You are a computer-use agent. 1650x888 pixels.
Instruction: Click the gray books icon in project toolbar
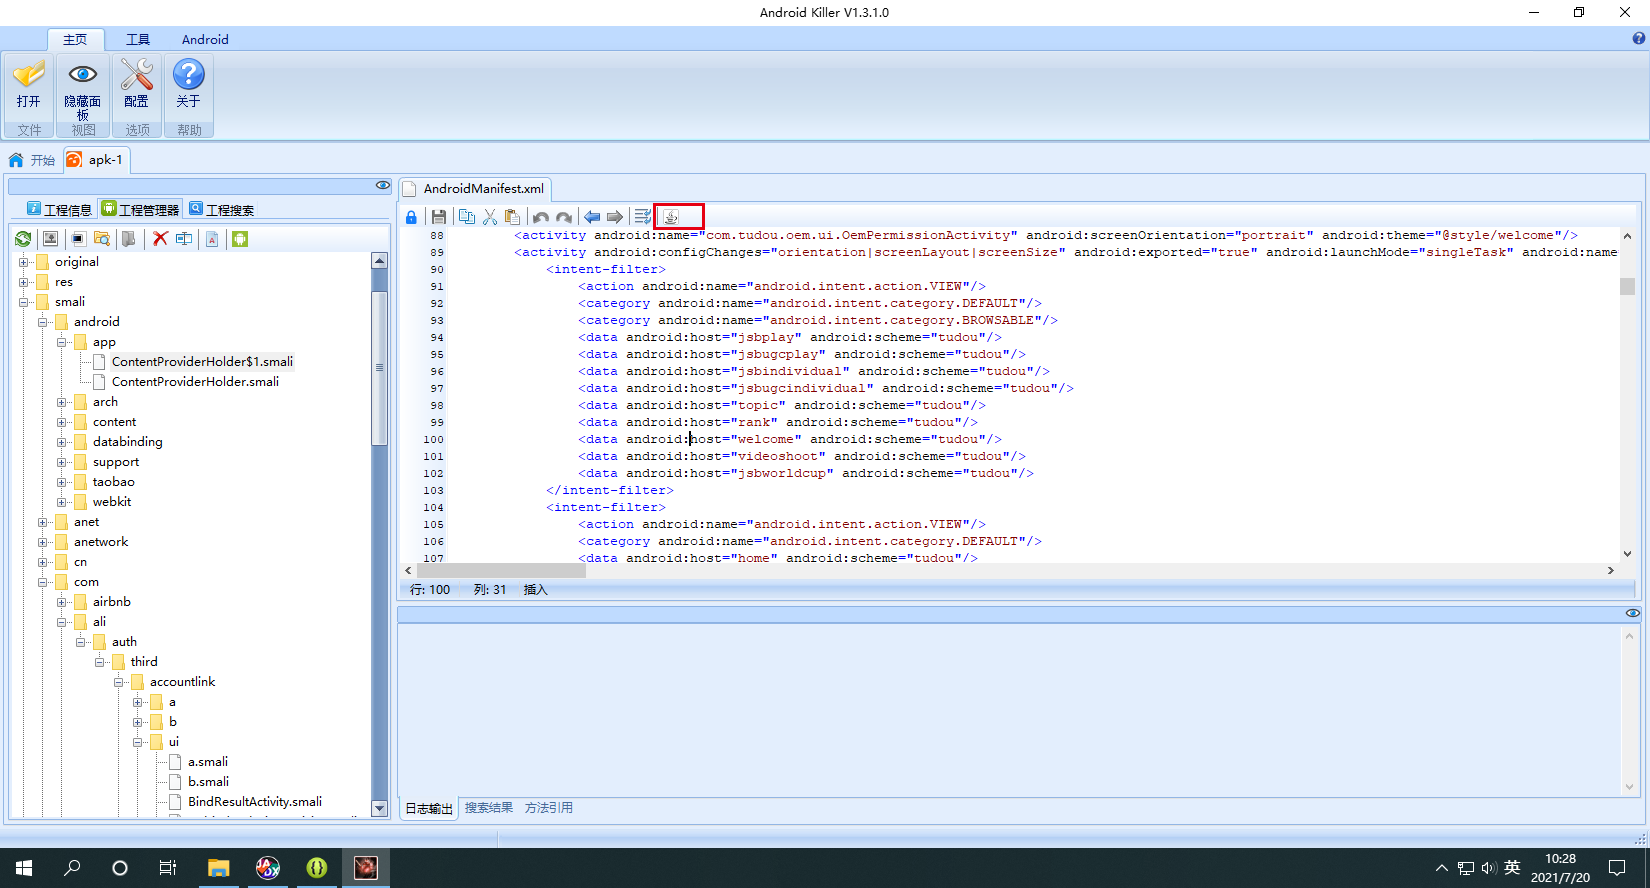tap(129, 239)
